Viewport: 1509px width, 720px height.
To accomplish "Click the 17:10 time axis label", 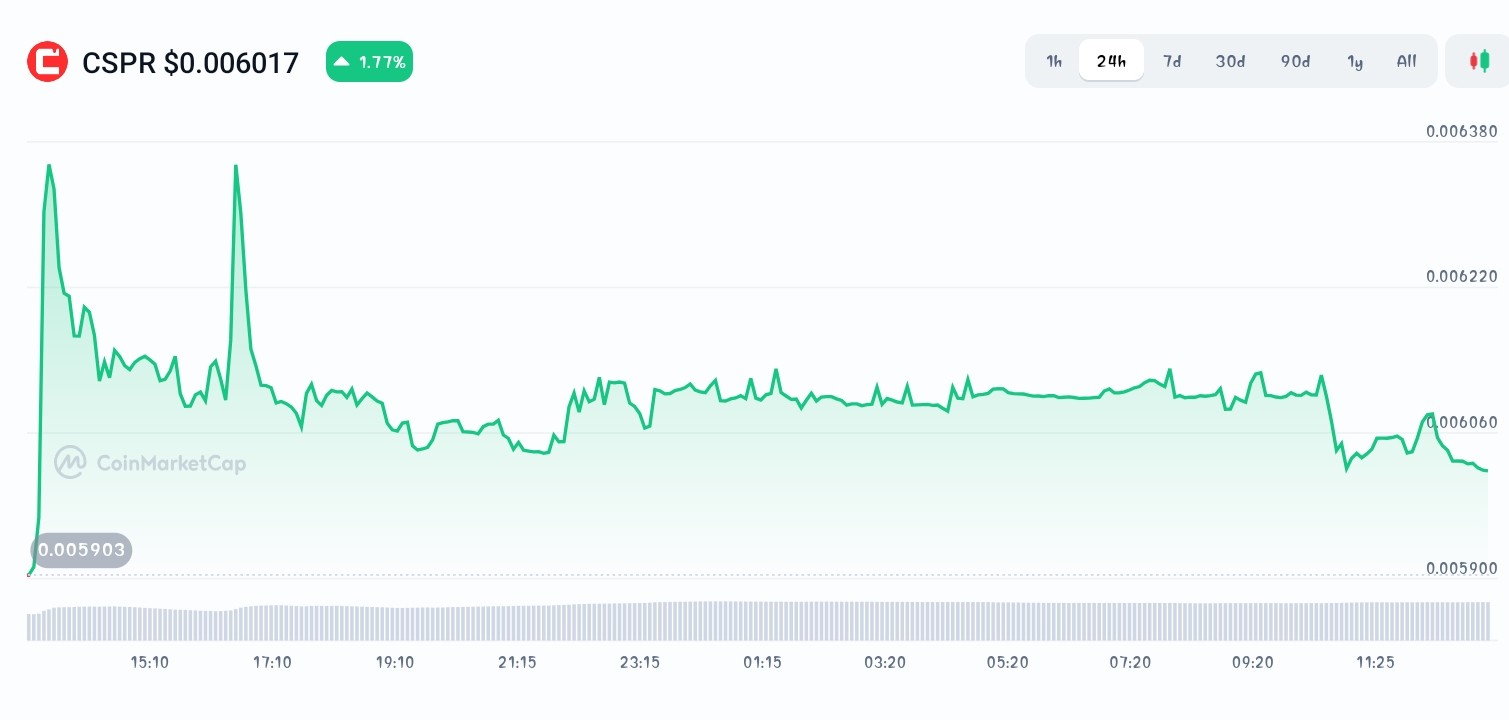I will point(272,662).
